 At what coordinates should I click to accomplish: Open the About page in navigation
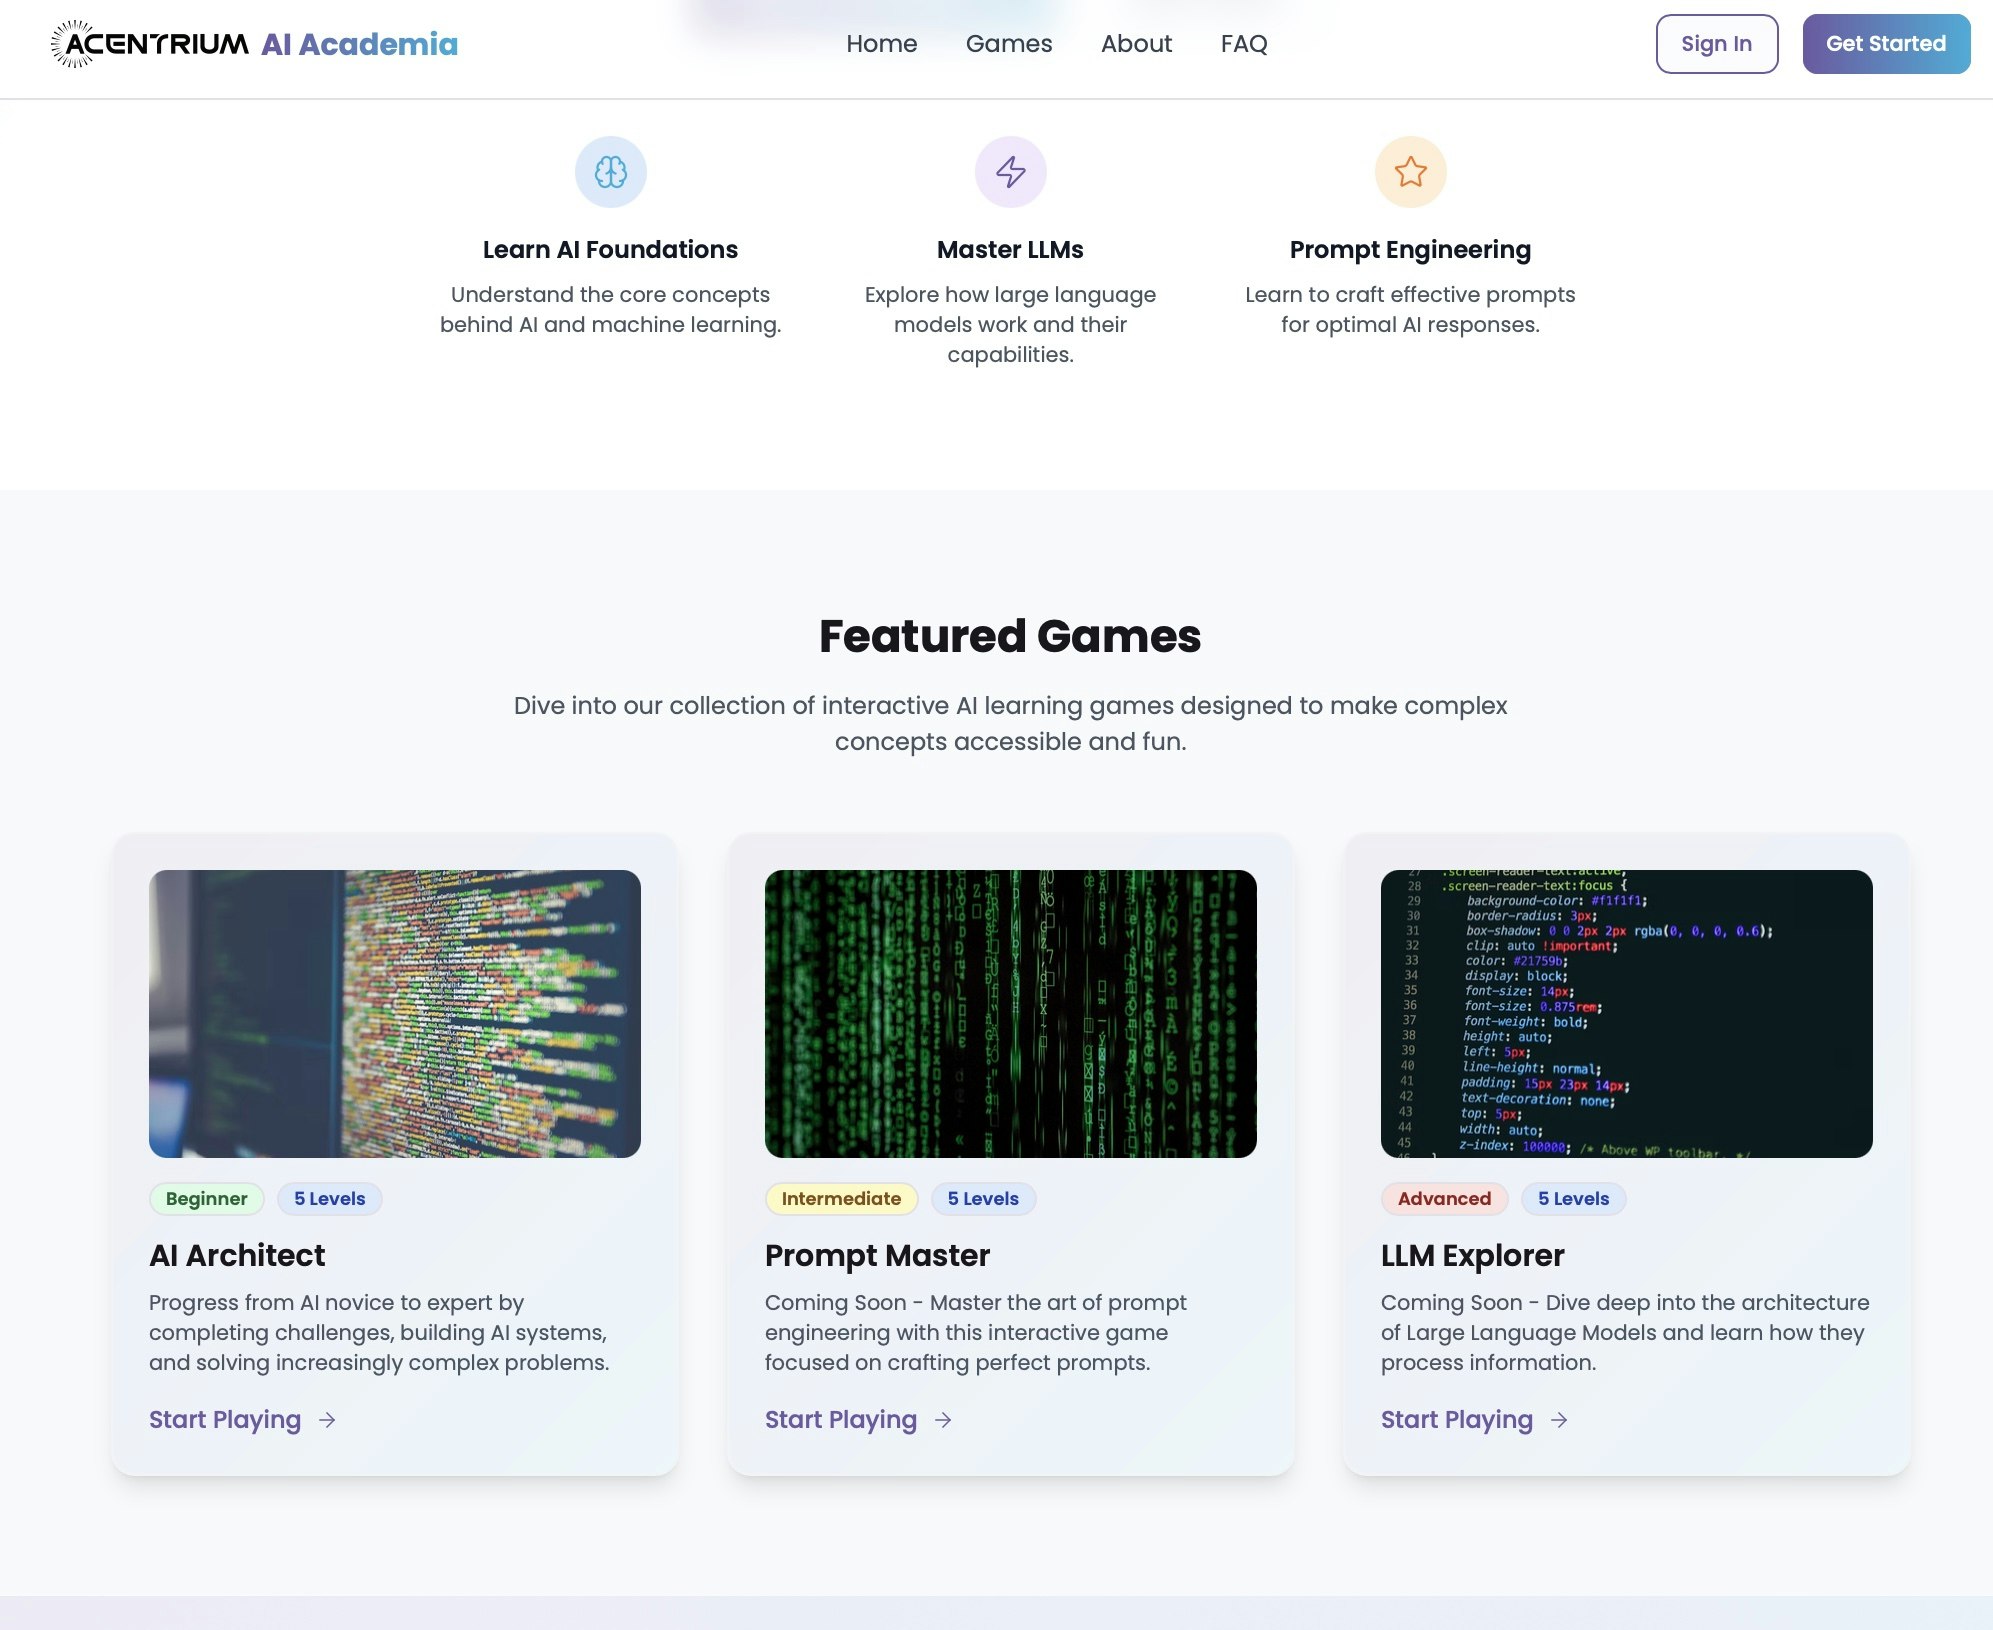[1136, 44]
